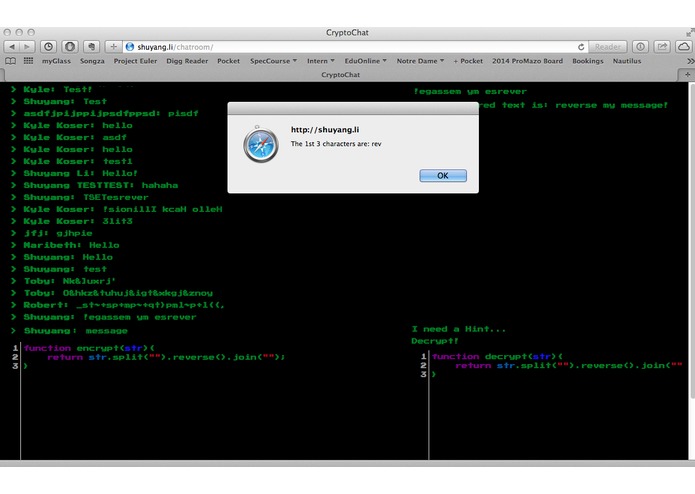
Task: Show more bookmarks via double chevron
Action: tap(690, 61)
